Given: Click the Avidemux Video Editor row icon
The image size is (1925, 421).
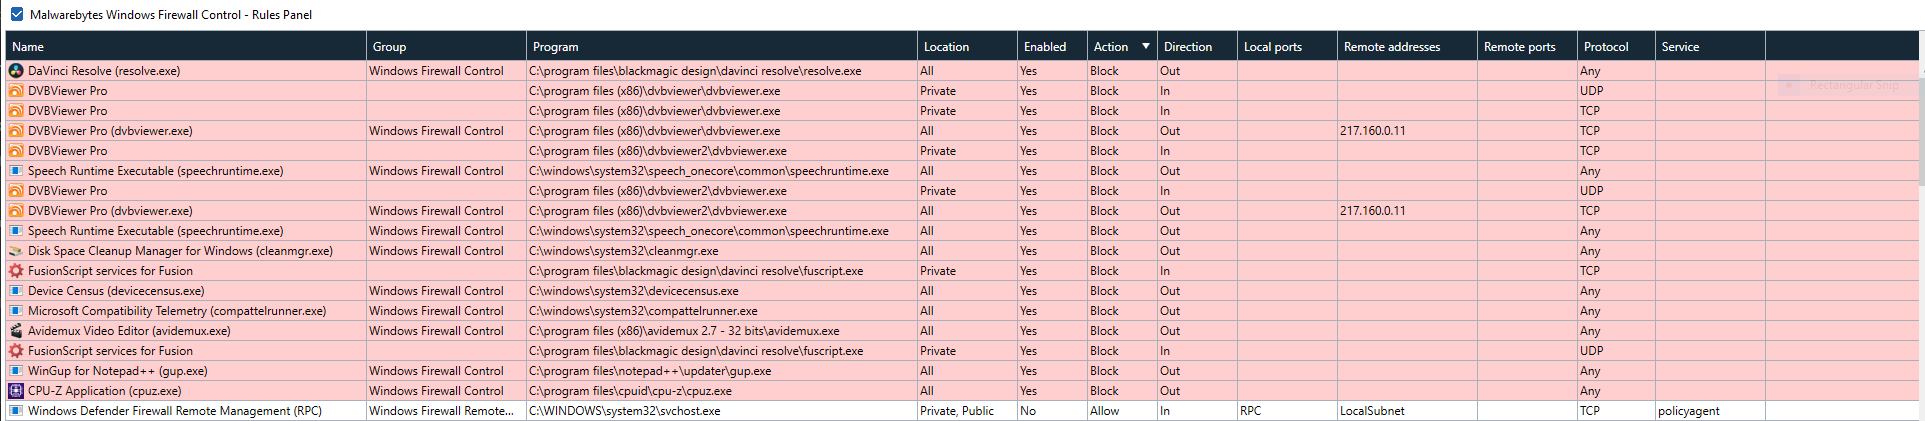Looking at the screenshot, I should tap(16, 331).
